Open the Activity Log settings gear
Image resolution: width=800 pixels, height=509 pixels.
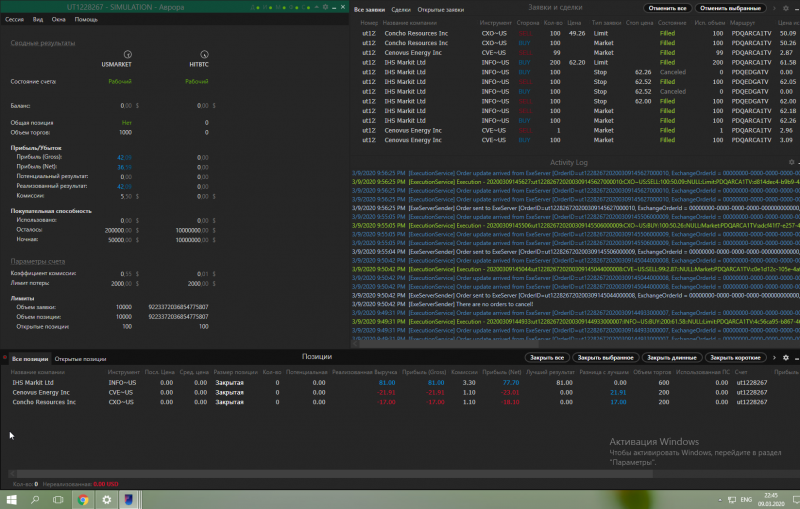791,162
